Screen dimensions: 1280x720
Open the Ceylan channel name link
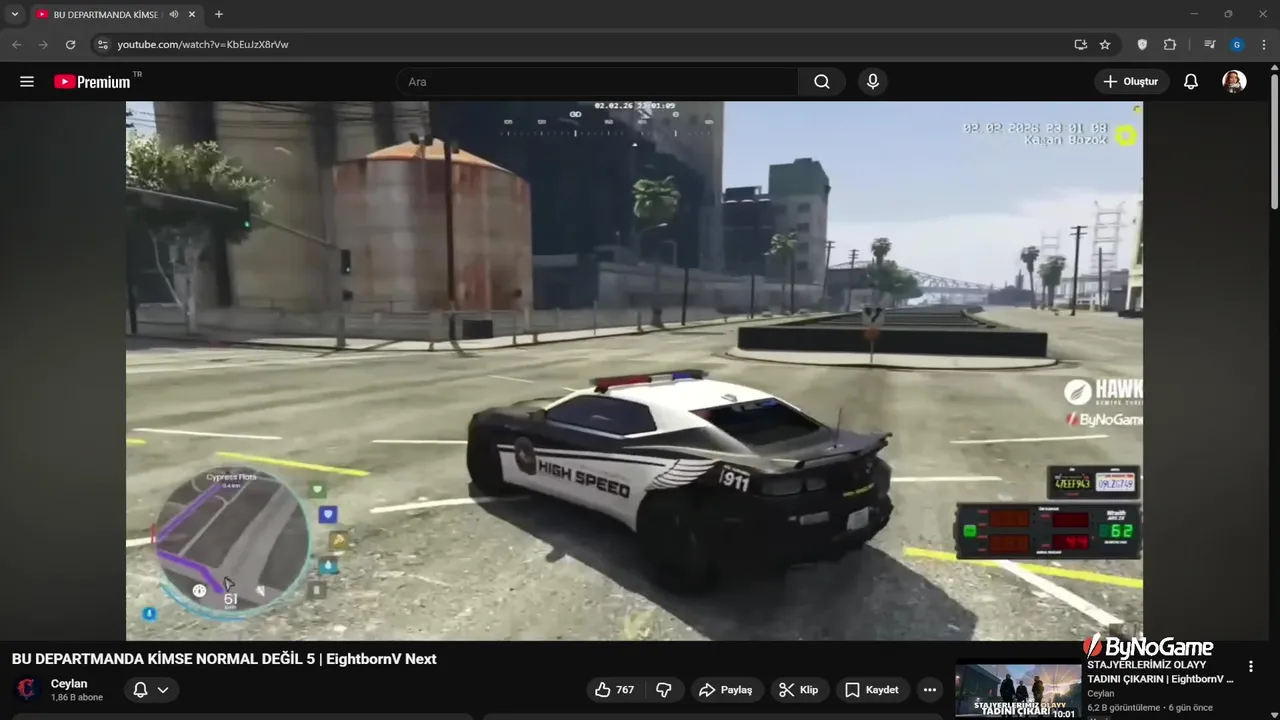click(x=69, y=684)
